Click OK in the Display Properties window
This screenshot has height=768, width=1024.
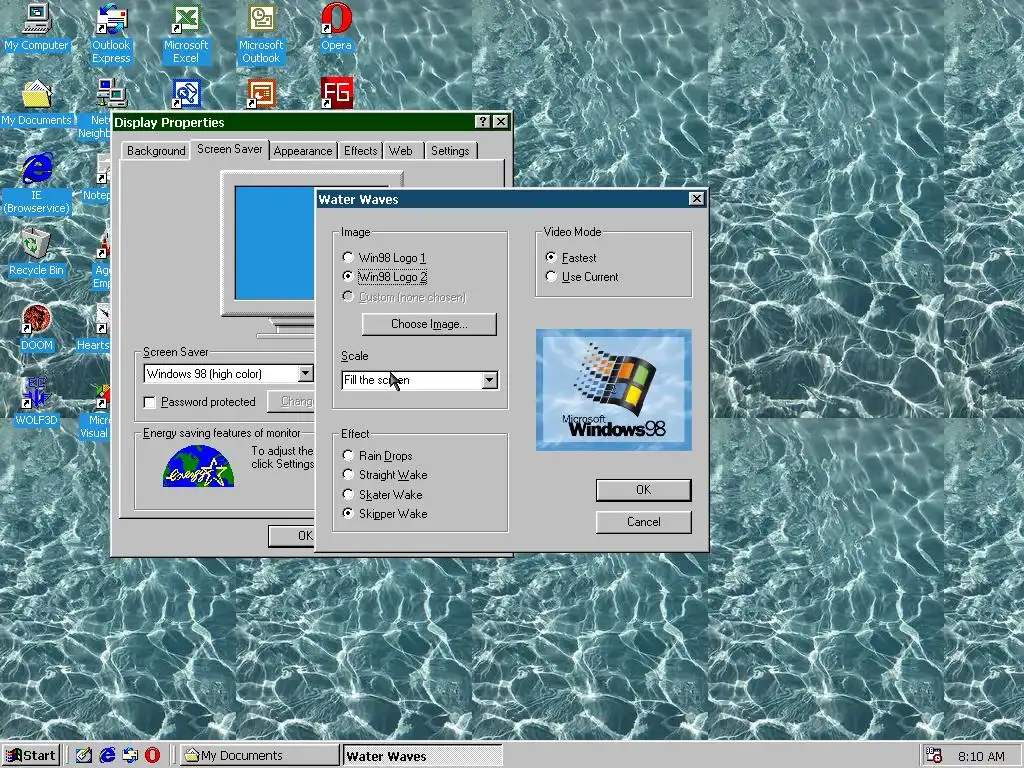(292, 536)
